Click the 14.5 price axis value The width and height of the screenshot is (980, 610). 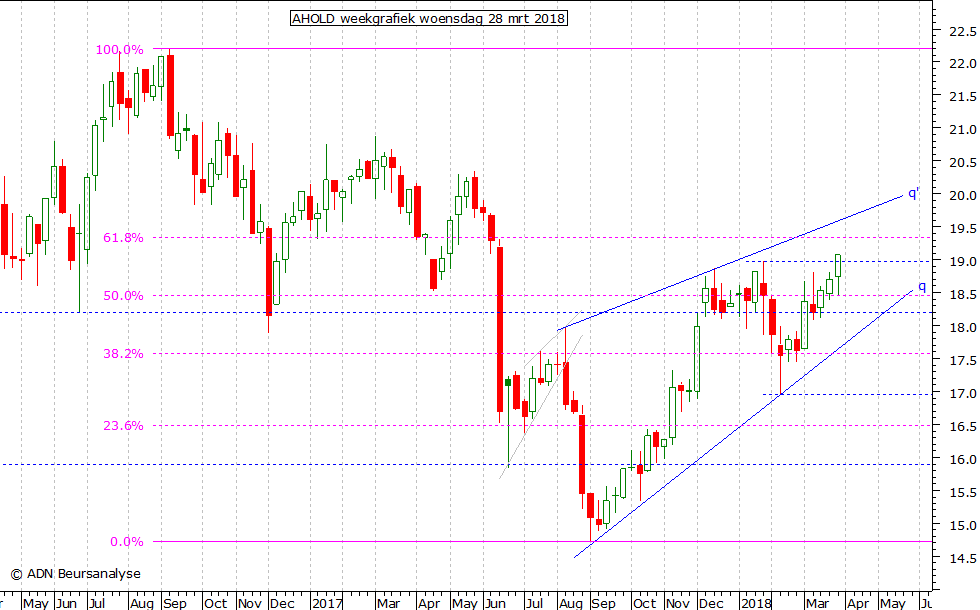(962, 559)
